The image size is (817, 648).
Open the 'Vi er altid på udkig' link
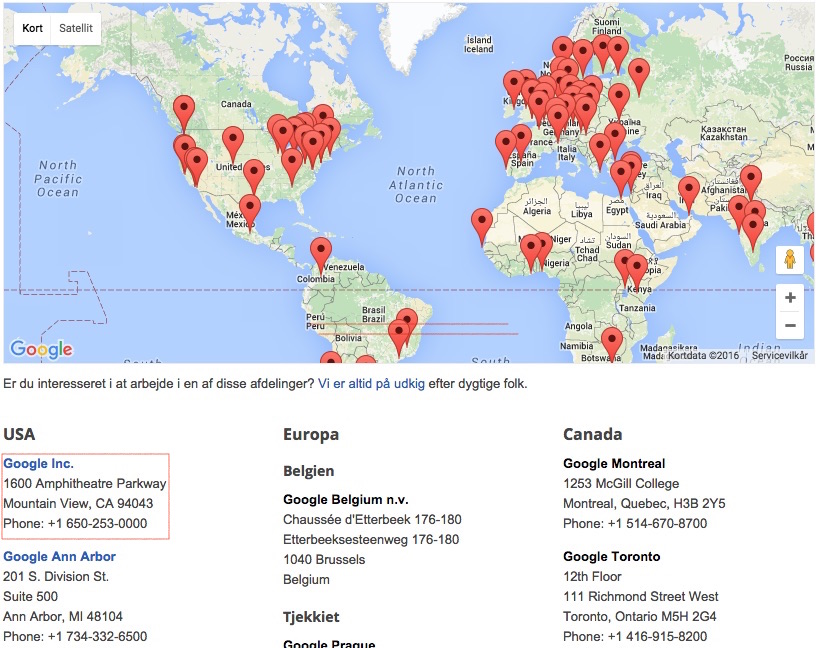coord(371,384)
